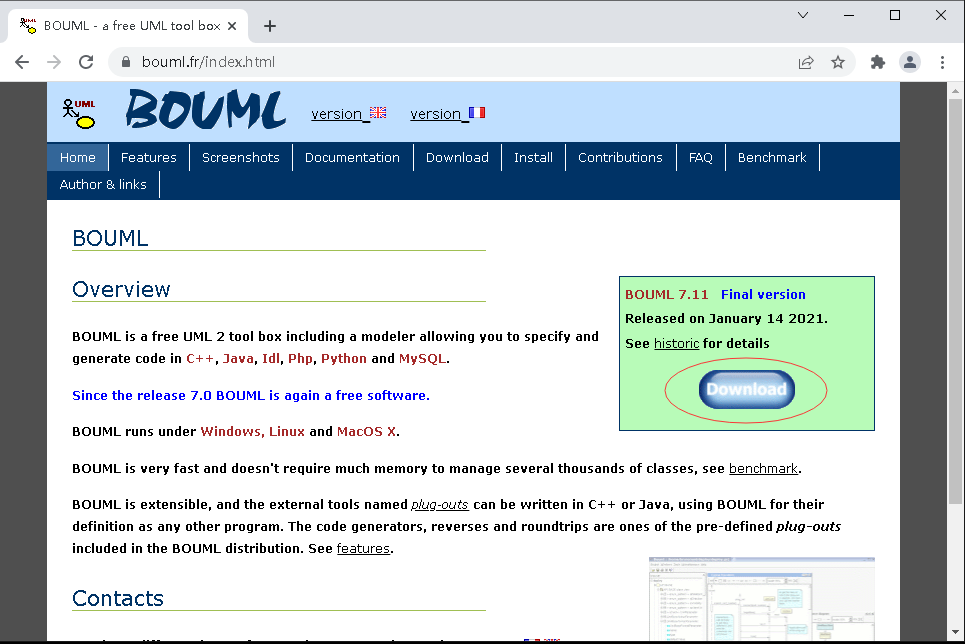Screen dimensions: 965x644
Task: Click the scrollbar up arrow
Action: point(955,91)
